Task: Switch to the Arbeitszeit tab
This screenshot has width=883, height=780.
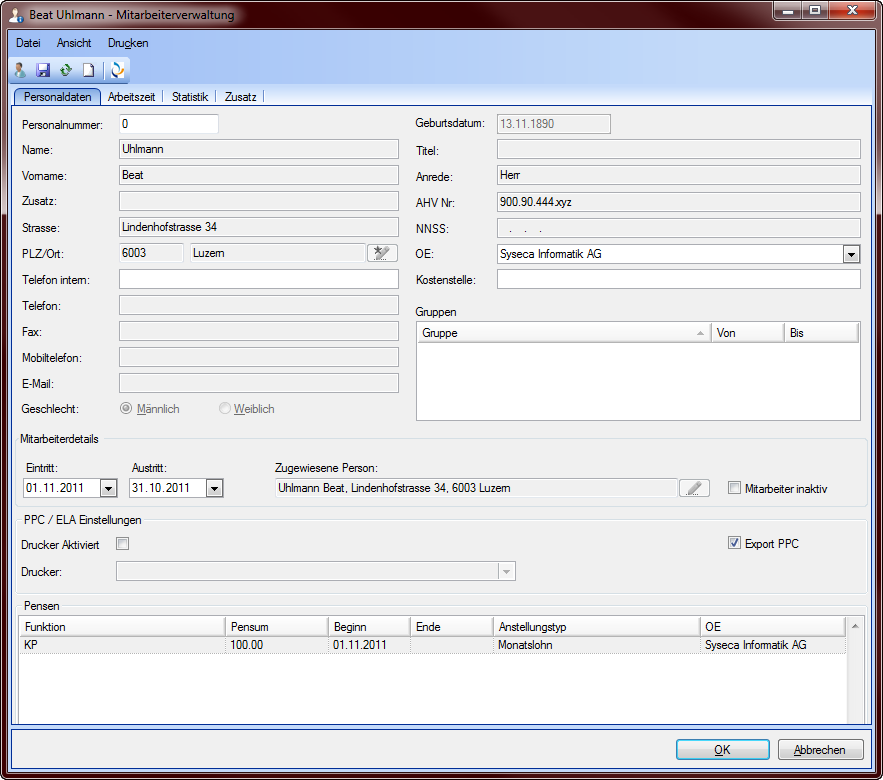Action: (132, 97)
